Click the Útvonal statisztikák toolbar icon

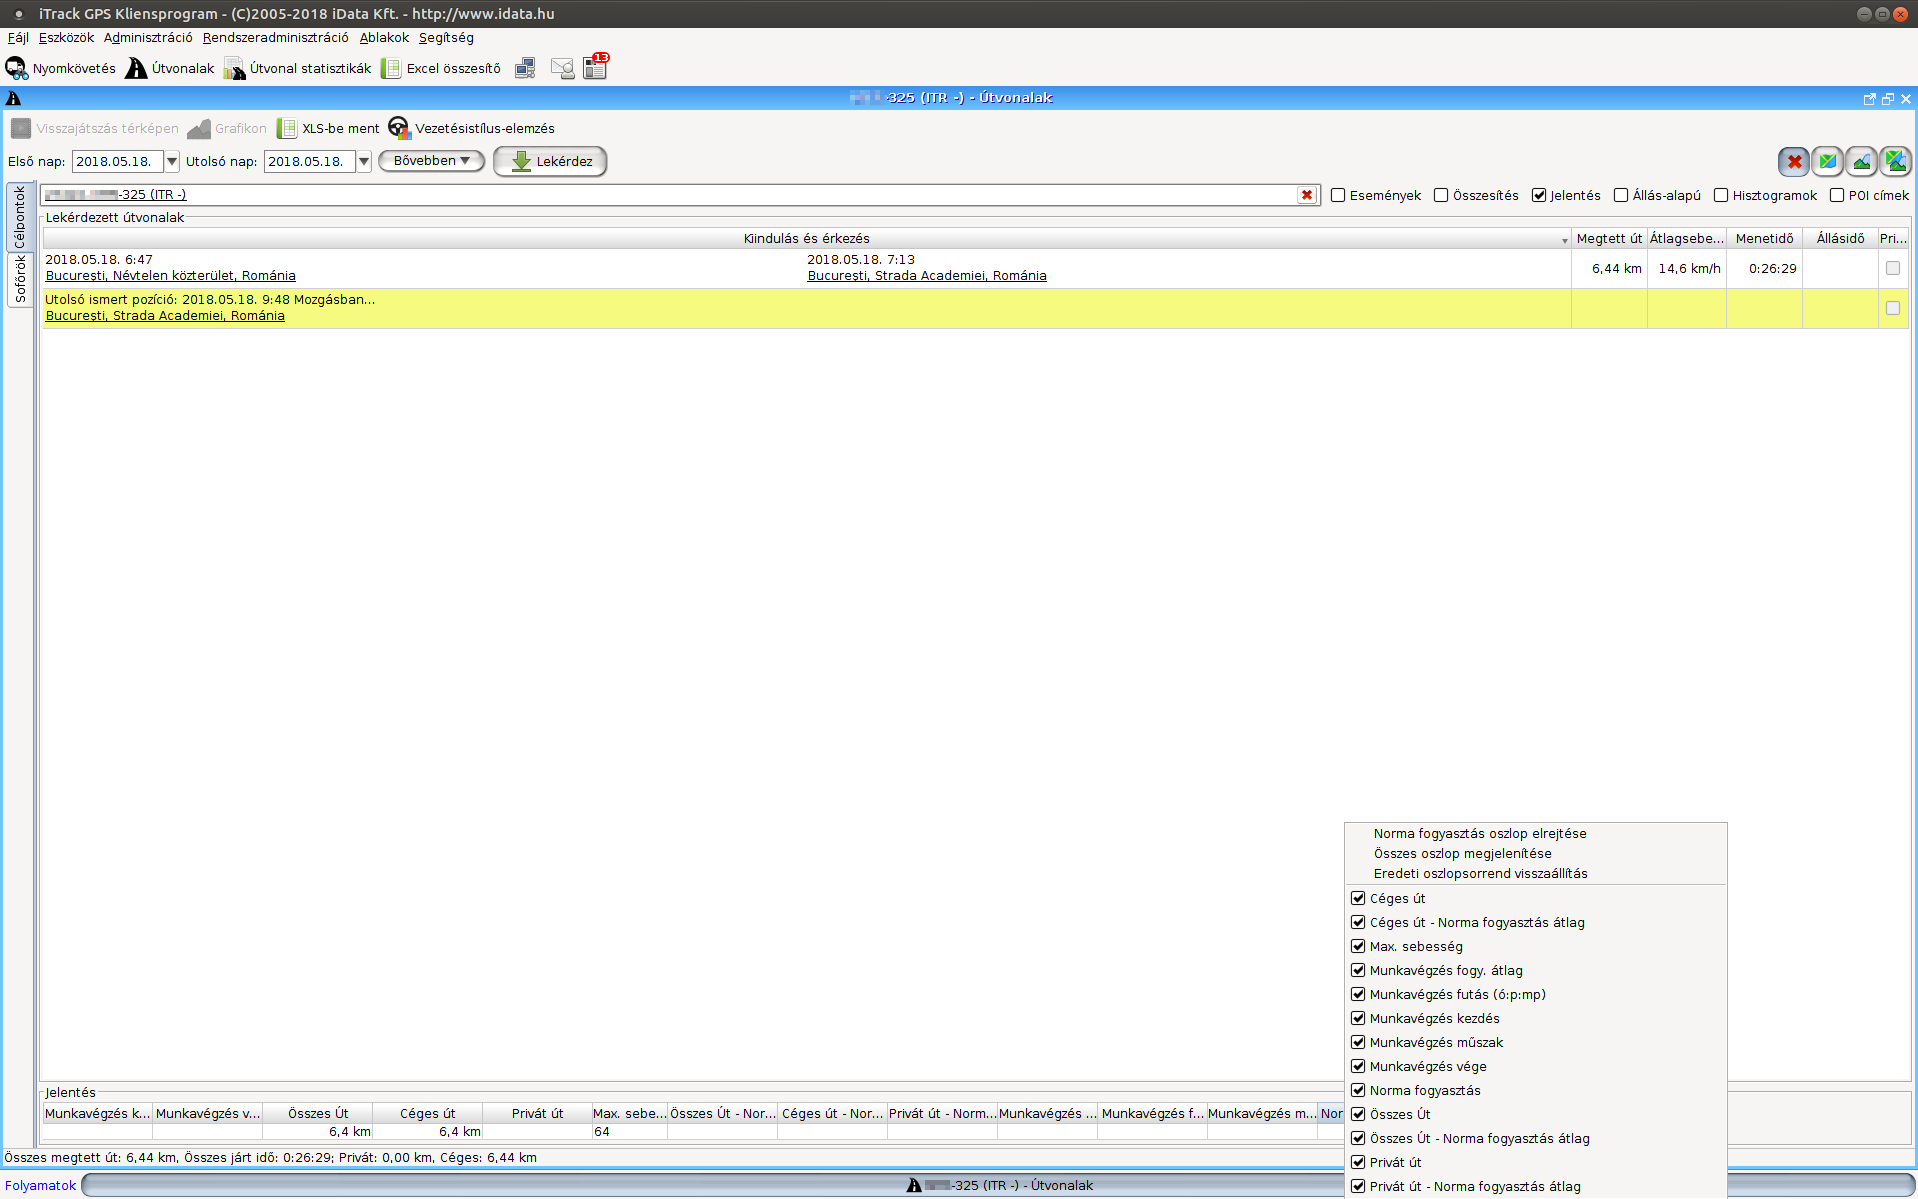[x=297, y=69]
